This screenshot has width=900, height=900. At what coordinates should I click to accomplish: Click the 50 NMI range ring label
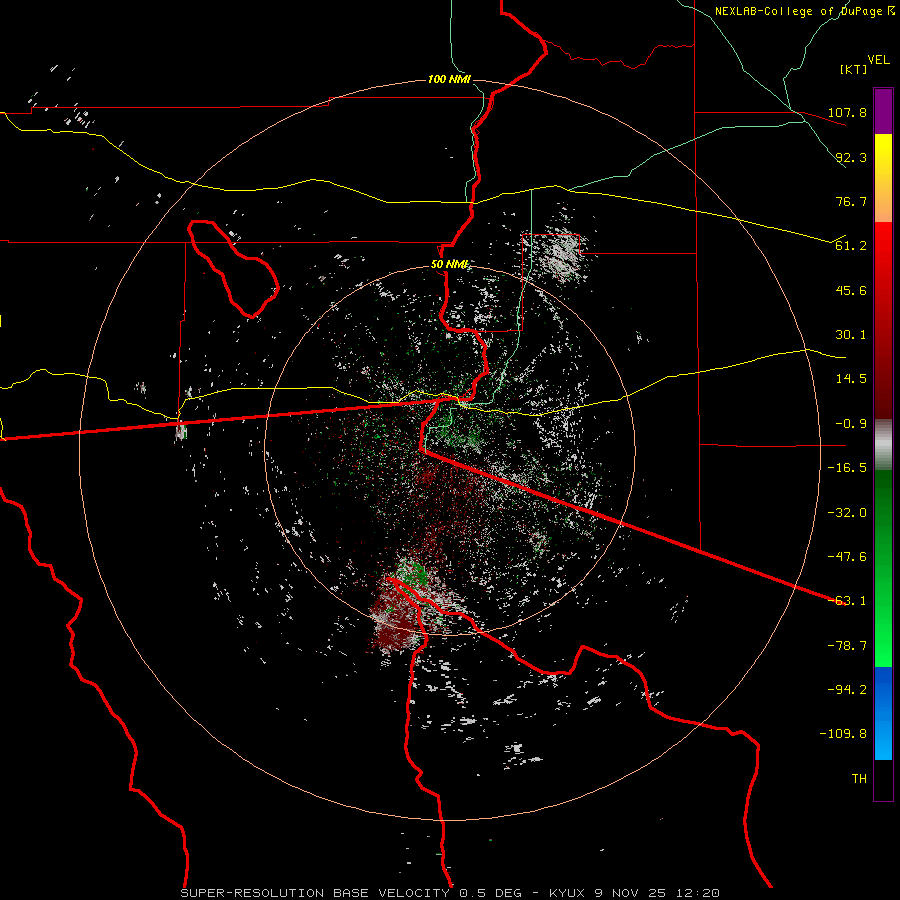click(449, 264)
